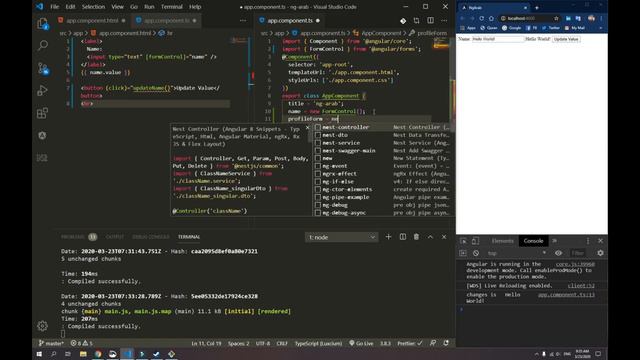The width and height of the screenshot is (640, 360).
Task: Maximize terminal panel with chevron up
Action: [x=430, y=237]
